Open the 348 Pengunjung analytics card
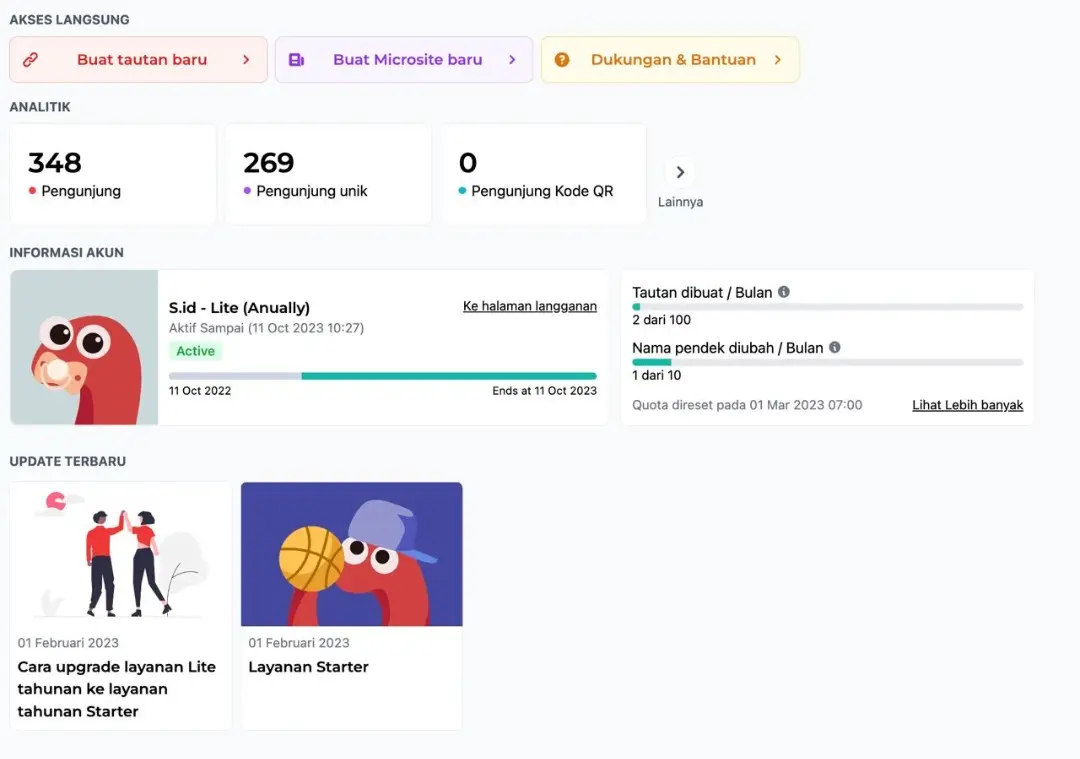The image size is (1080, 759). (x=113, y=174)
